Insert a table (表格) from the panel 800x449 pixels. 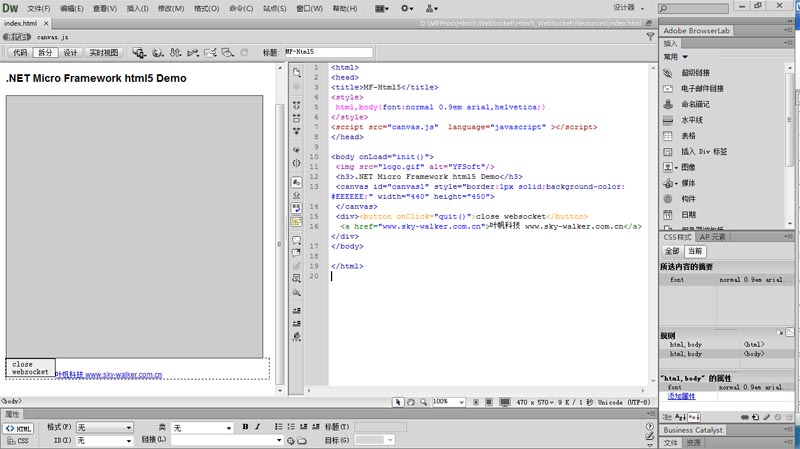[x=669, y=136]
